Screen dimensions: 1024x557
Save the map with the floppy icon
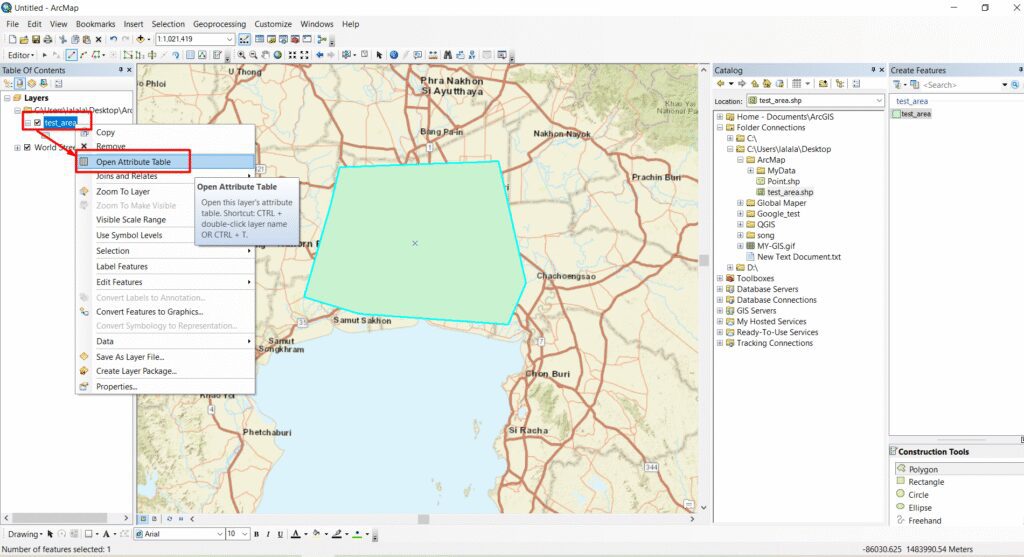(36, 40)
